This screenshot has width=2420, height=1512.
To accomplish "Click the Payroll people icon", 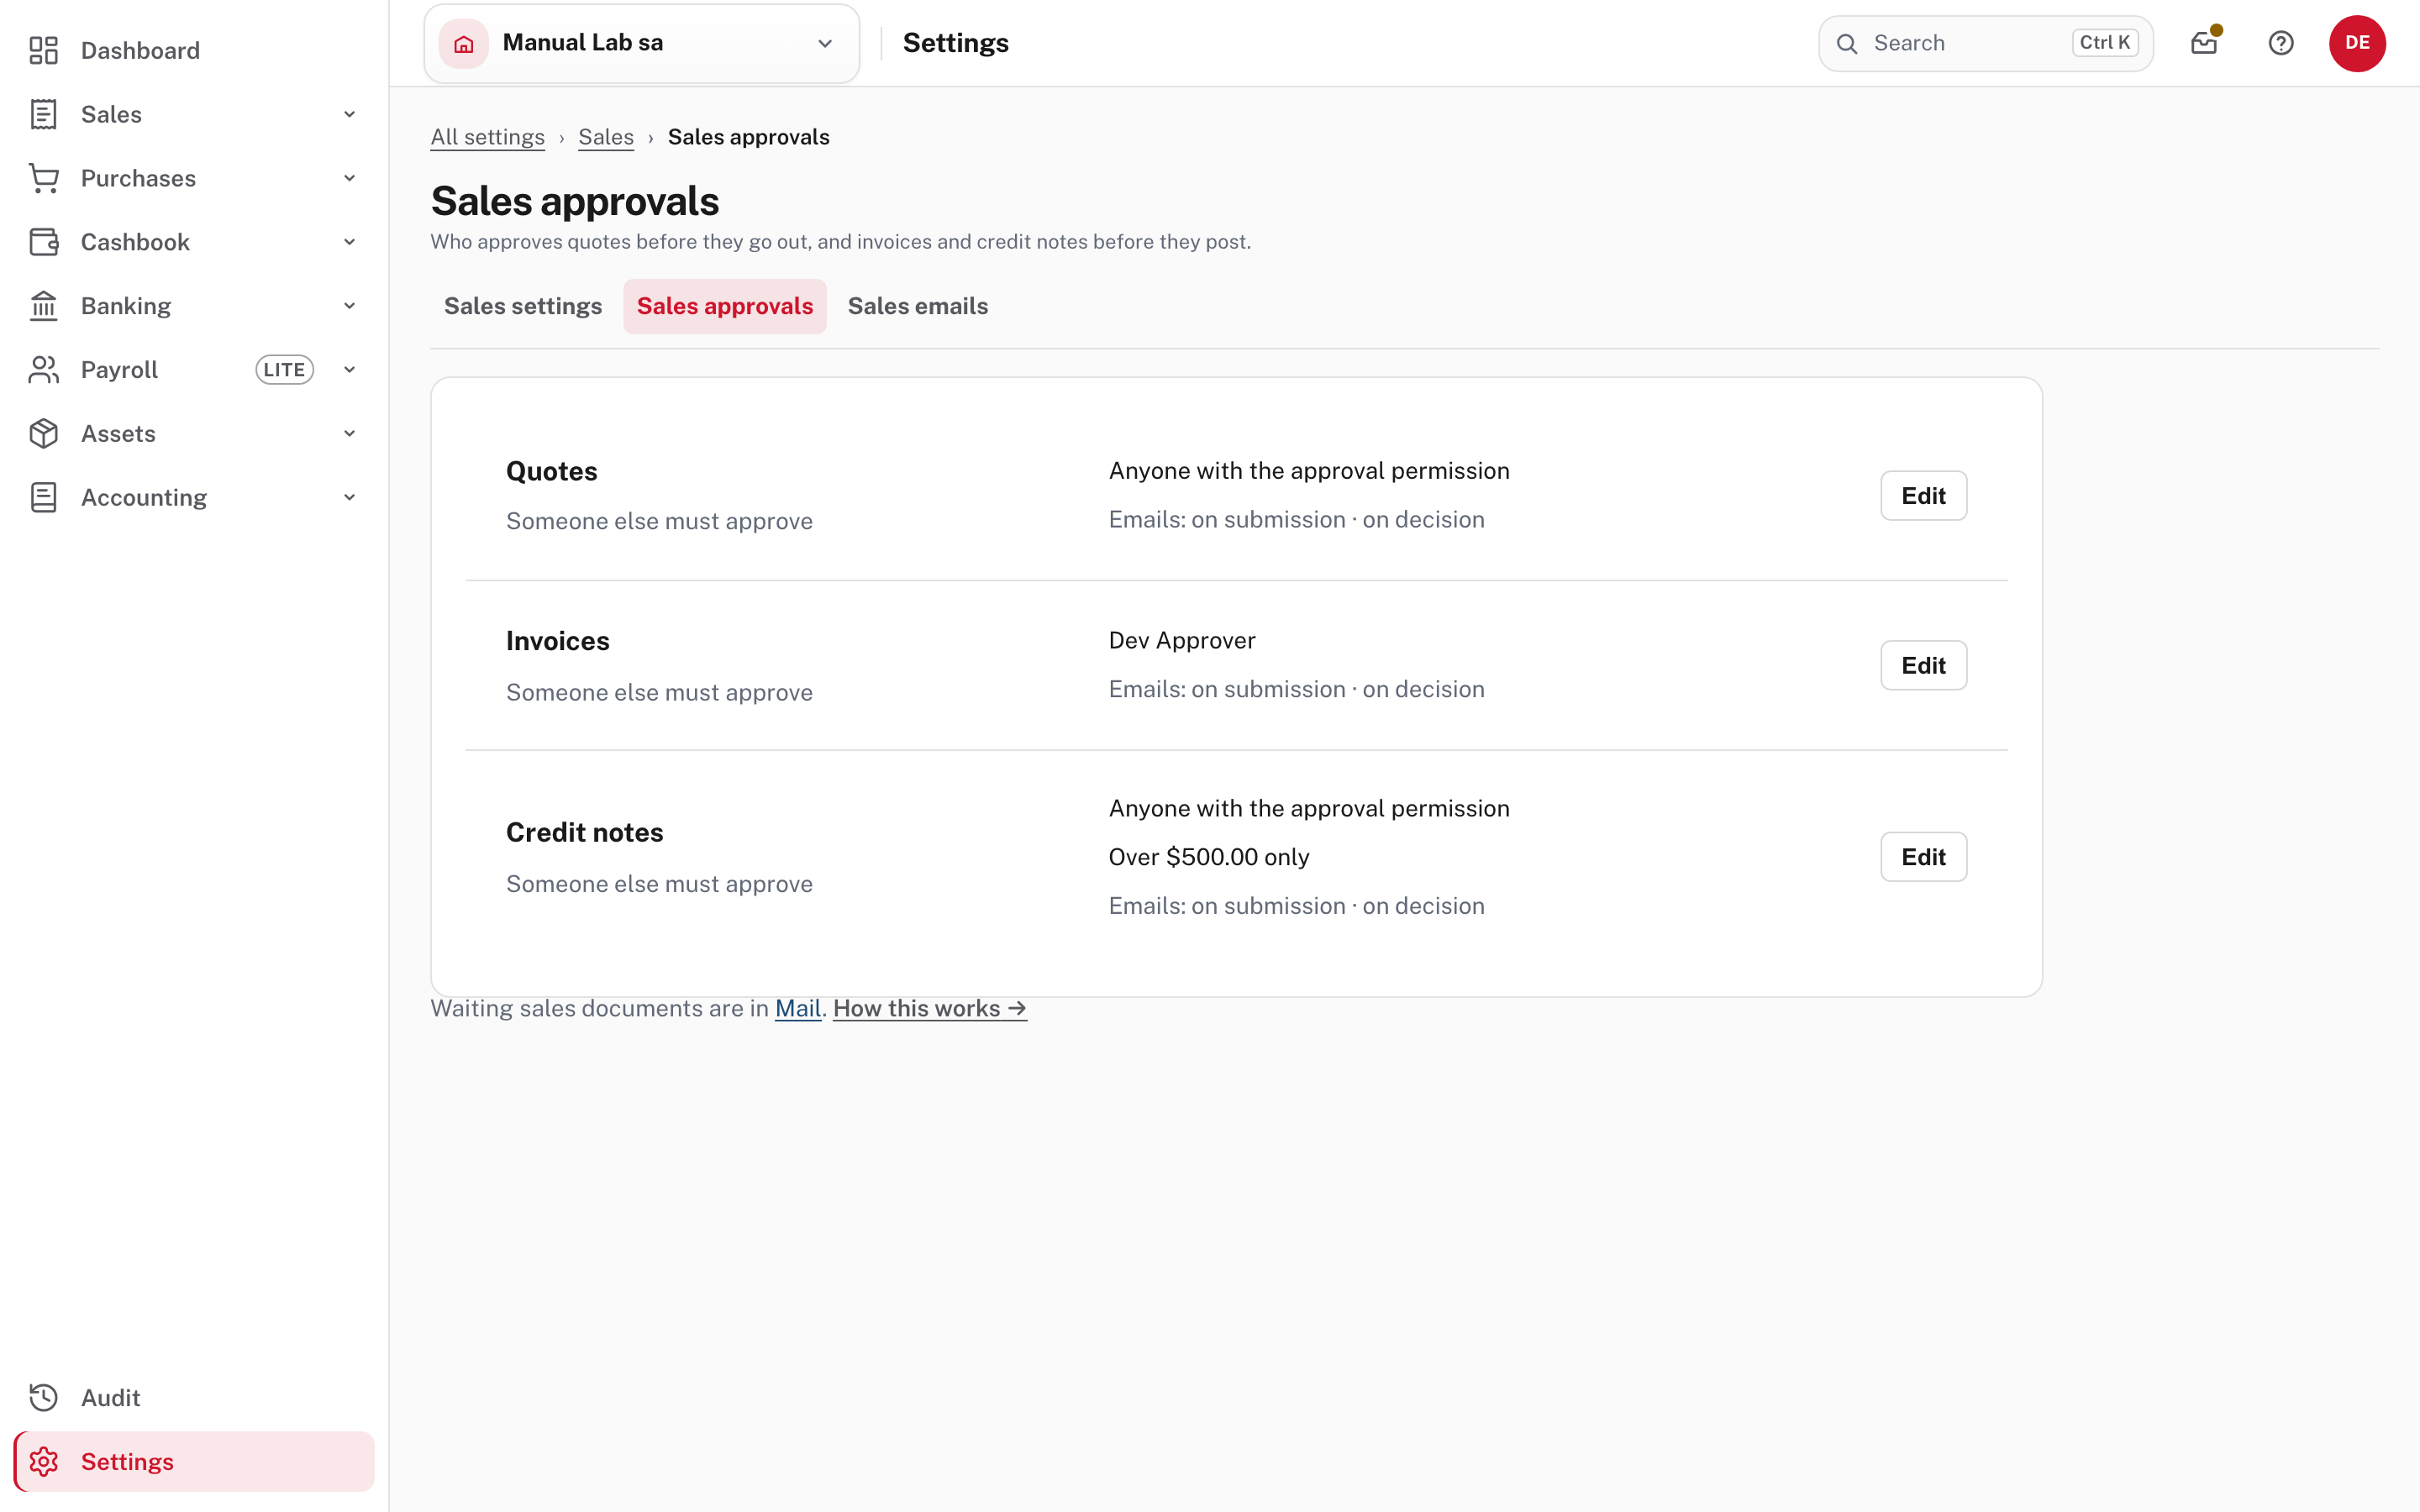I will point(43,370).
